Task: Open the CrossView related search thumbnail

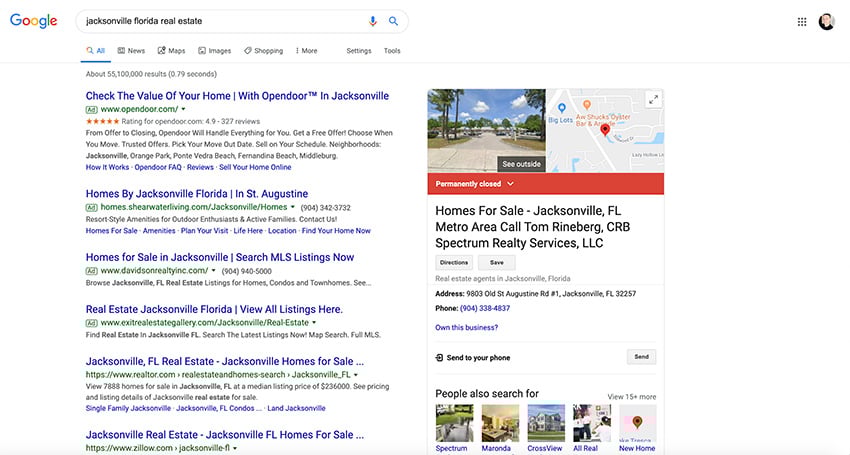Action: point(546,423)
